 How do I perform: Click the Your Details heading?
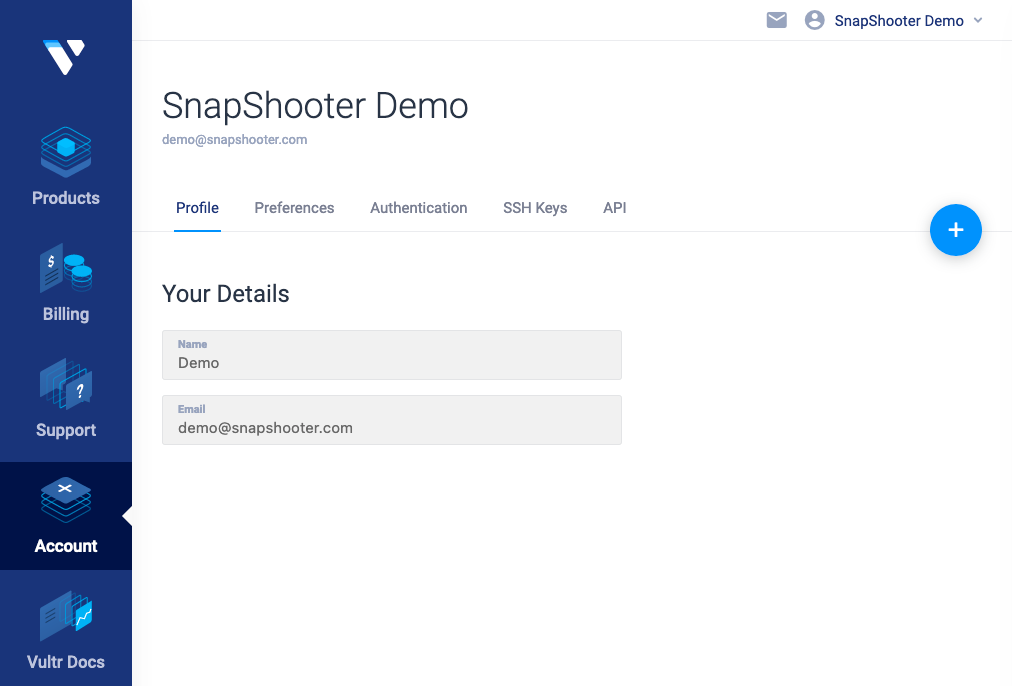[x=225, y=294]
